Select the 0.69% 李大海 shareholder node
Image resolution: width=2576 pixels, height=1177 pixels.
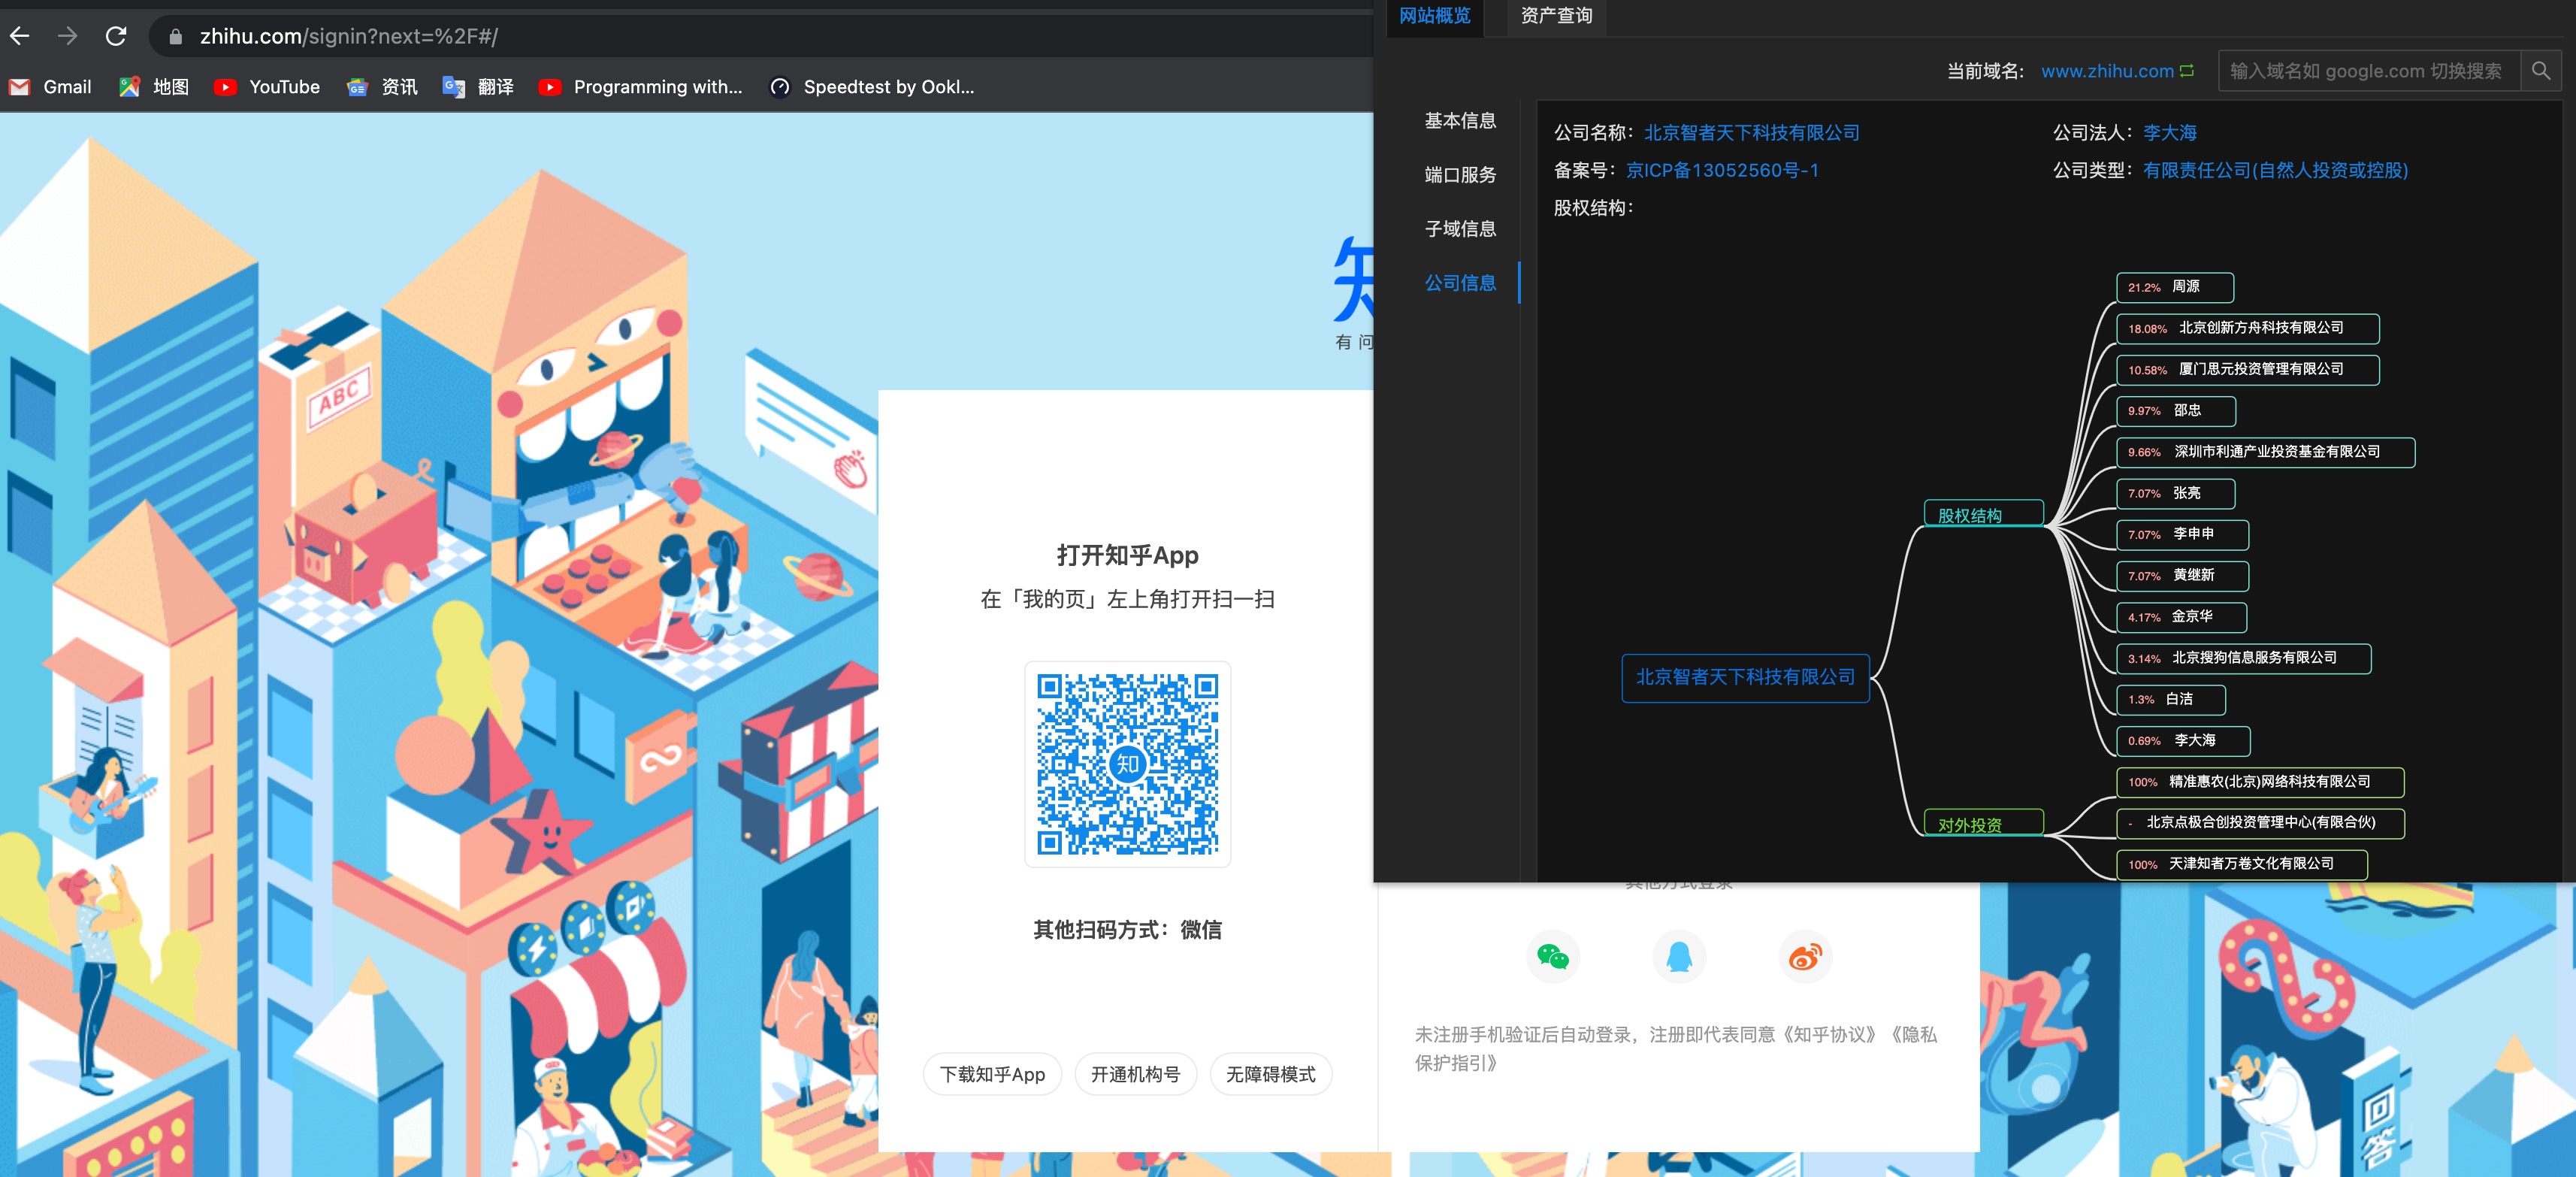pyautogui.click(x=2183, y=741)
